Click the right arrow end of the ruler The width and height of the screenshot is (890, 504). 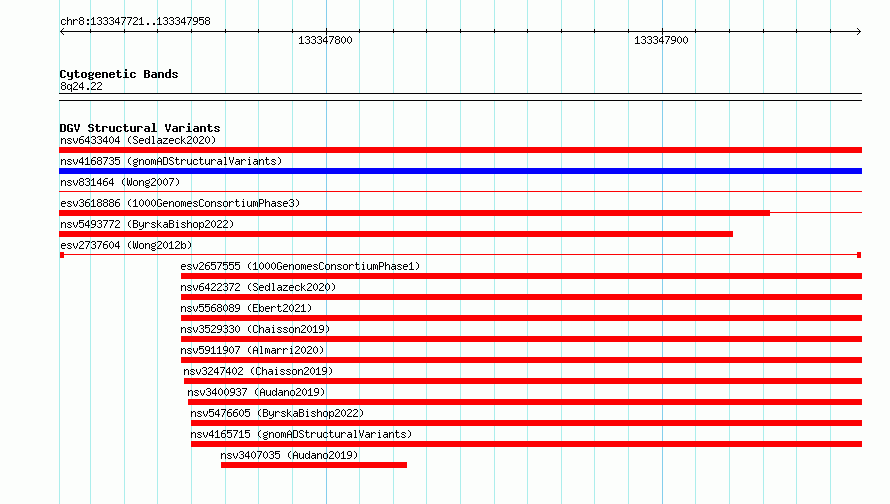click(x=859, y=32)
